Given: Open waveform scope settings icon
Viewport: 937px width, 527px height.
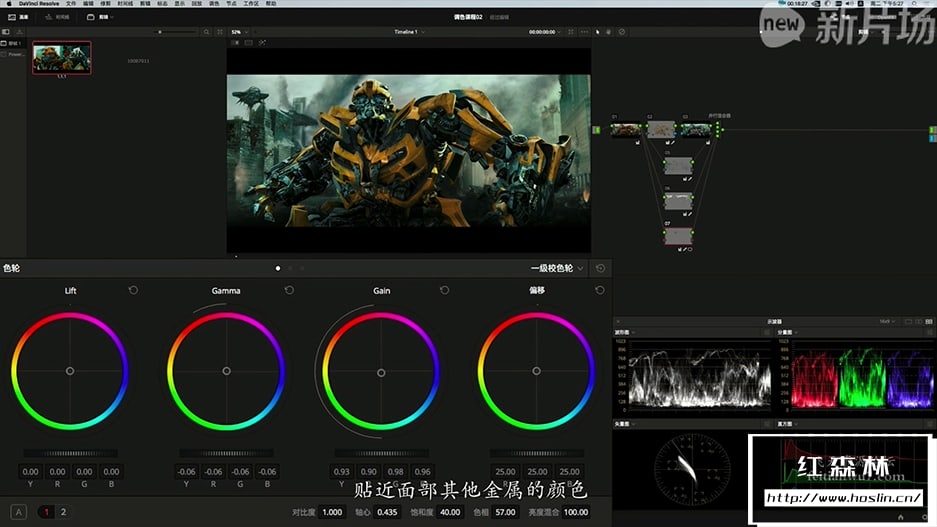Looking at the screenshot, I should point(767,332).
